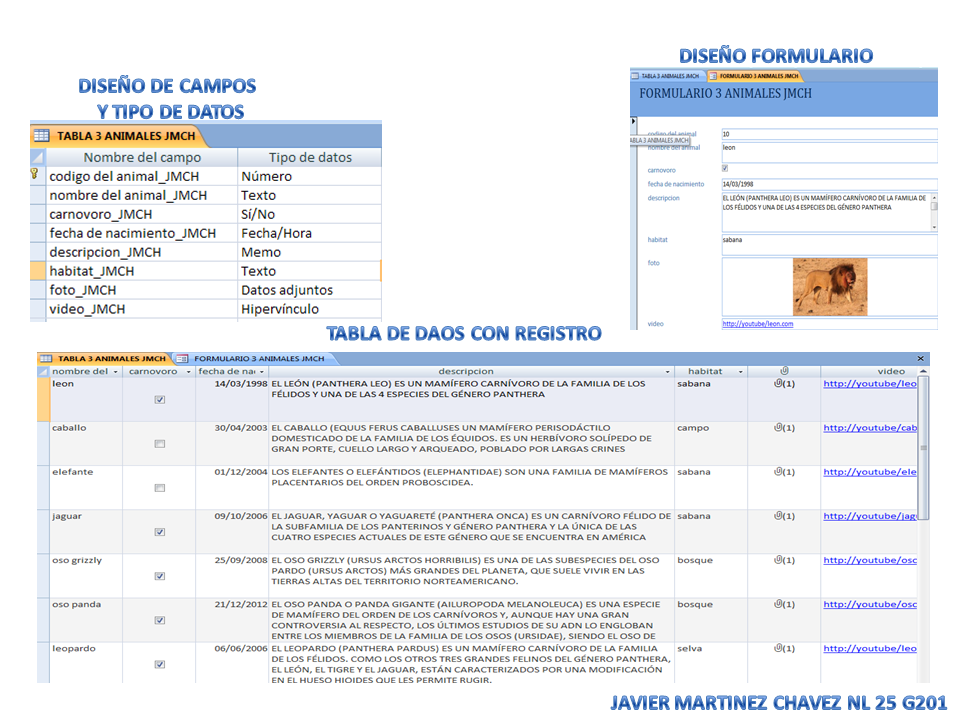Click the lion photo in the form
960x720 pixels.
click(830, 287)
